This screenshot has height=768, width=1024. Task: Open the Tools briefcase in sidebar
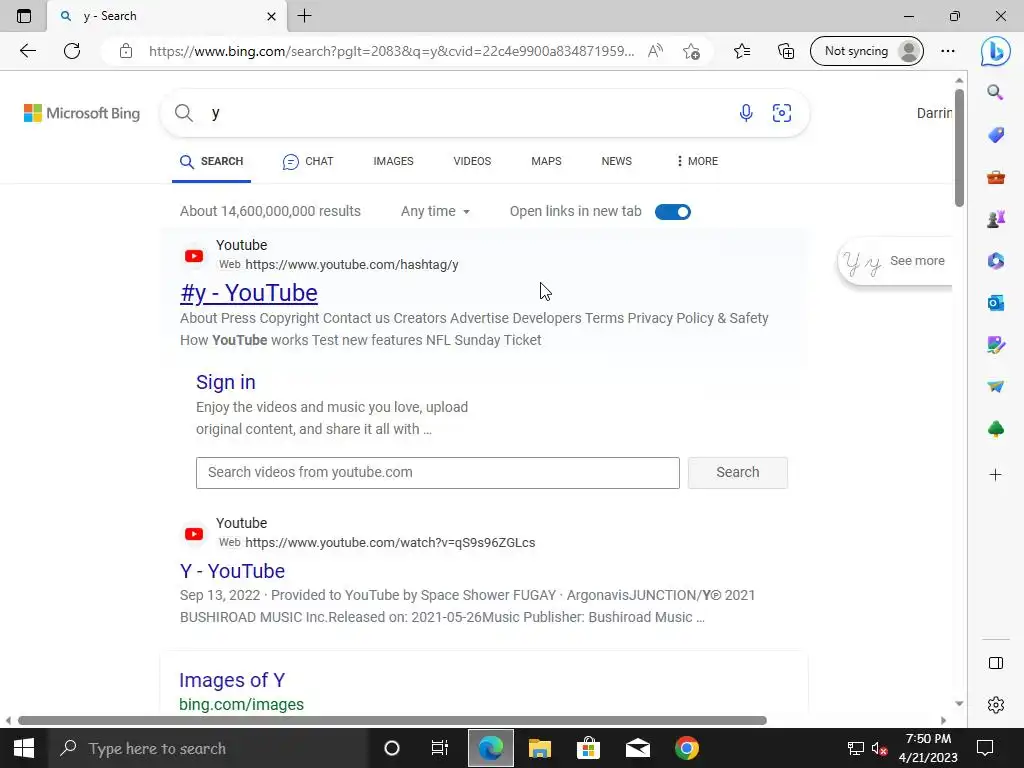coord(995,177)
